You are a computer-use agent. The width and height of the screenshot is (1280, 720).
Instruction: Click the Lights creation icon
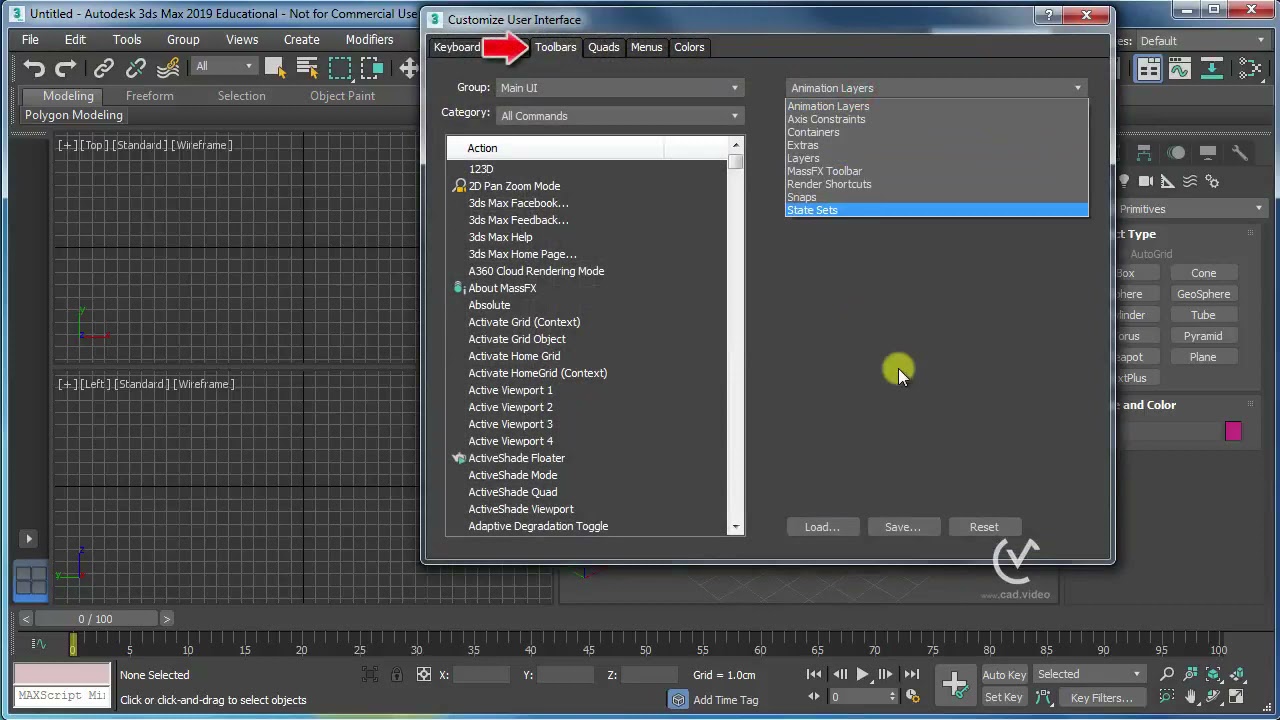(1124, 181)
